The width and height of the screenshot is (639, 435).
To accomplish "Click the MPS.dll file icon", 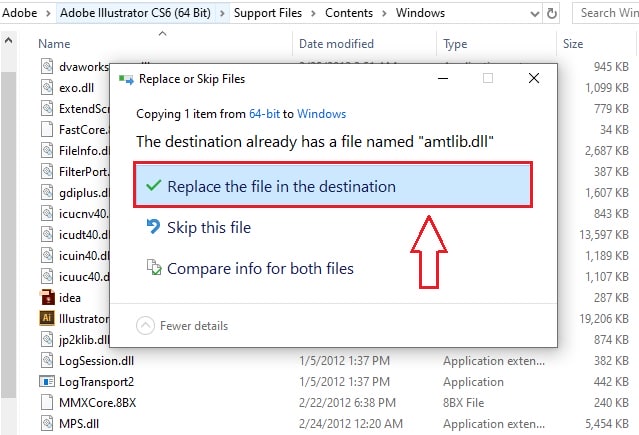I will 47,424.
